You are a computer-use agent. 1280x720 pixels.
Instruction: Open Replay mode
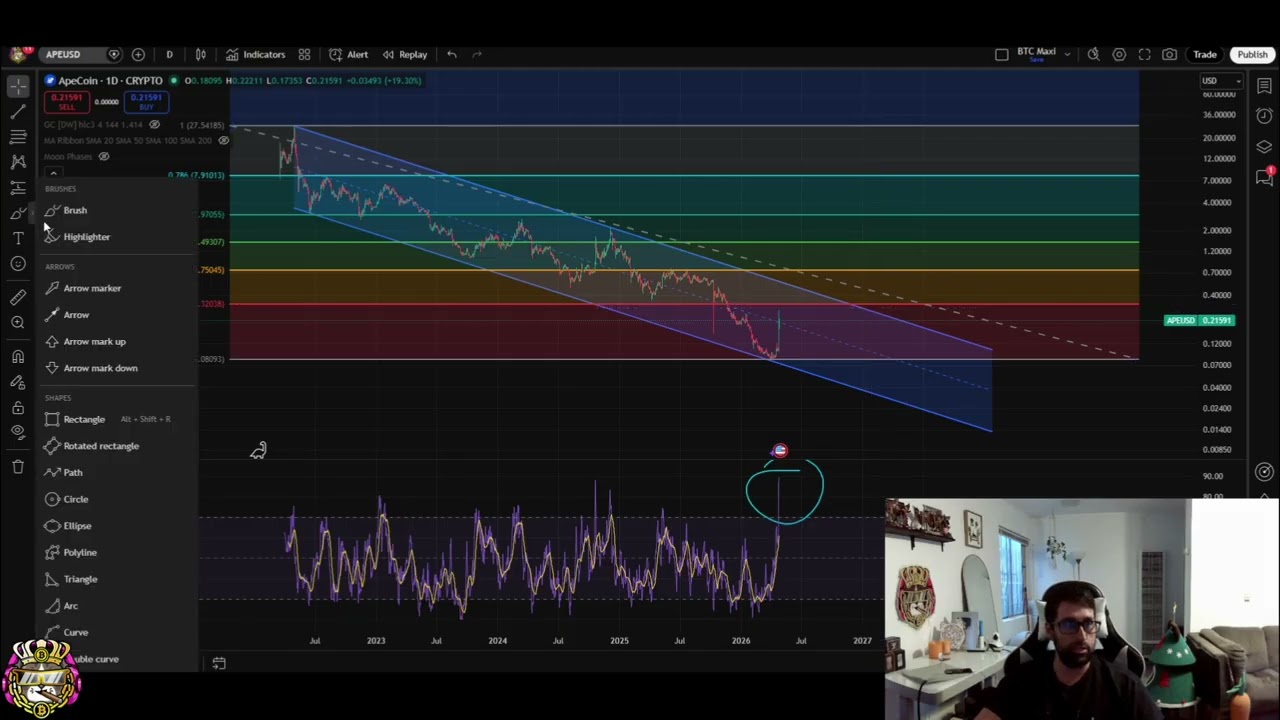point(405,54)
